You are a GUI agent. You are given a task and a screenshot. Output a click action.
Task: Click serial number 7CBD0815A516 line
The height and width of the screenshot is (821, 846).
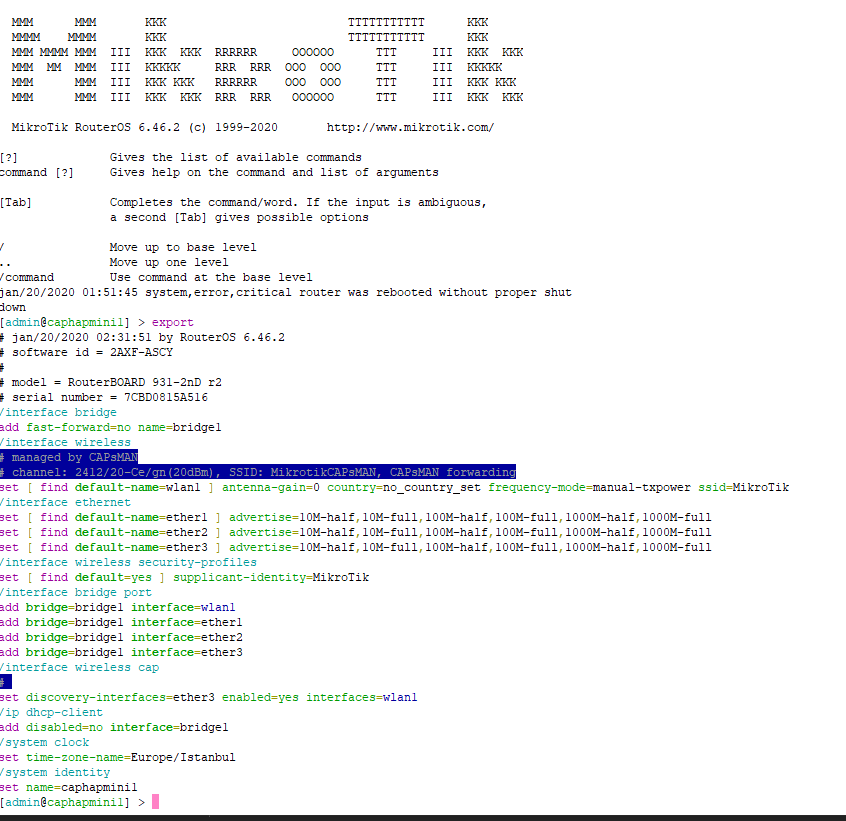click(x=104, y=397)
